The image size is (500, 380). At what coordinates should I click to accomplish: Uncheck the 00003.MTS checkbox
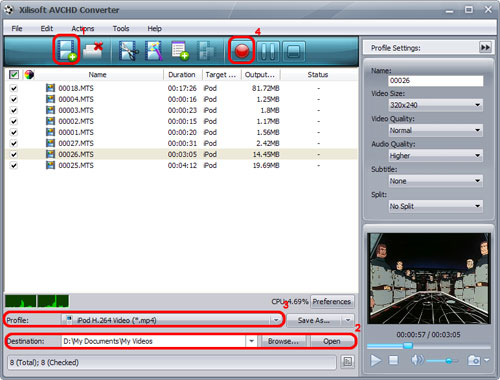14,110
